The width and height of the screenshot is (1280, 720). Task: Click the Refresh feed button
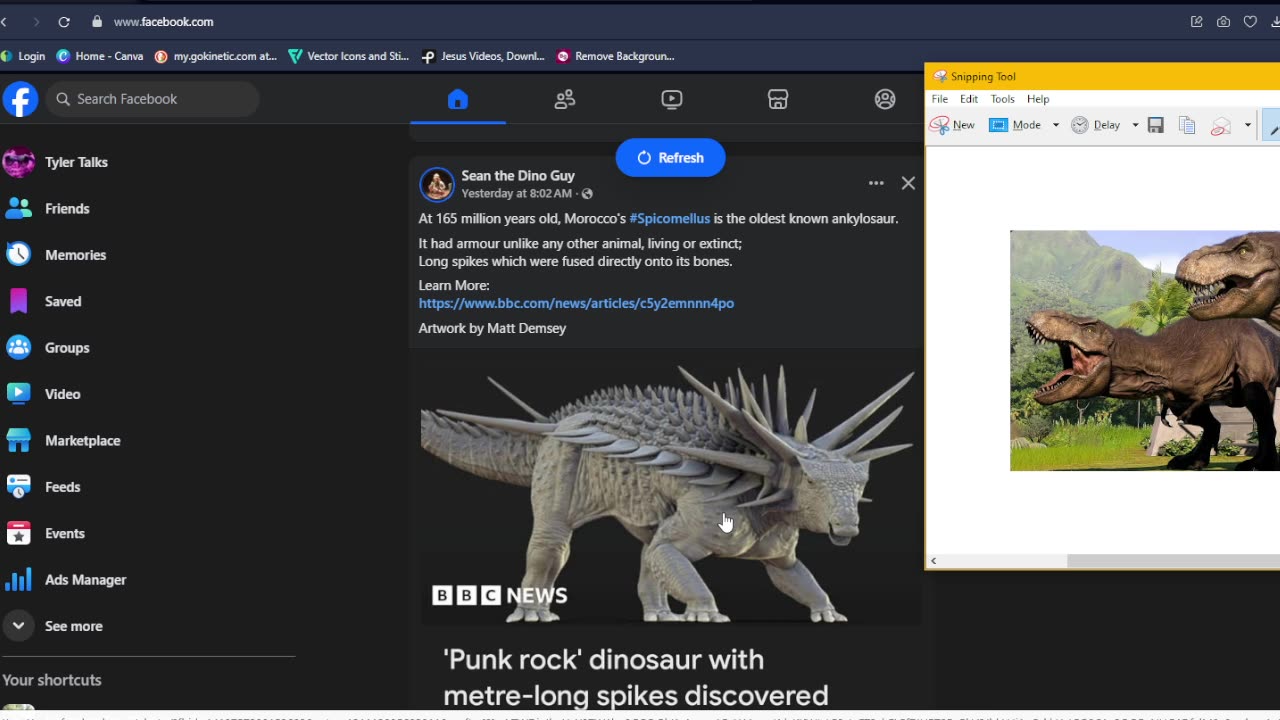coord(670,158)
